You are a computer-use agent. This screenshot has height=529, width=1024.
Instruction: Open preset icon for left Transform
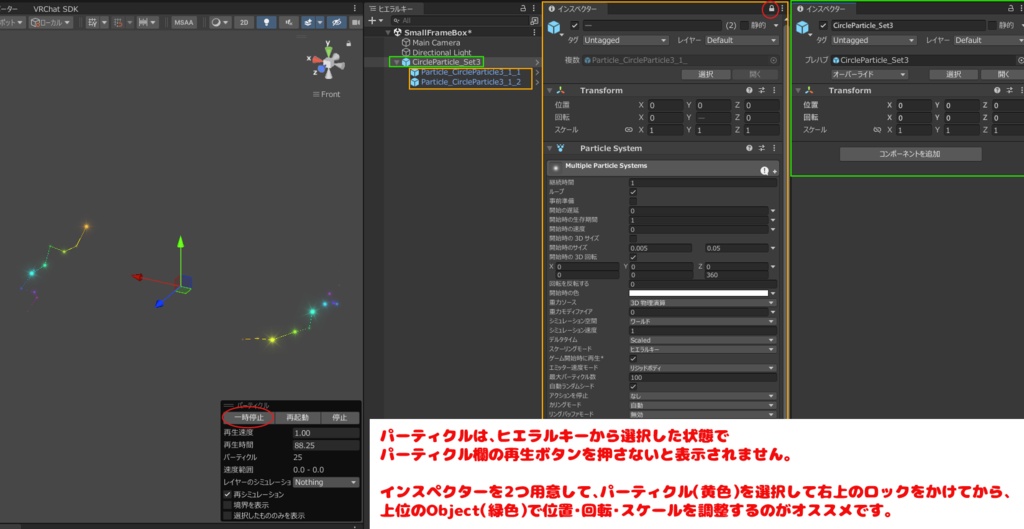[761, 91]
